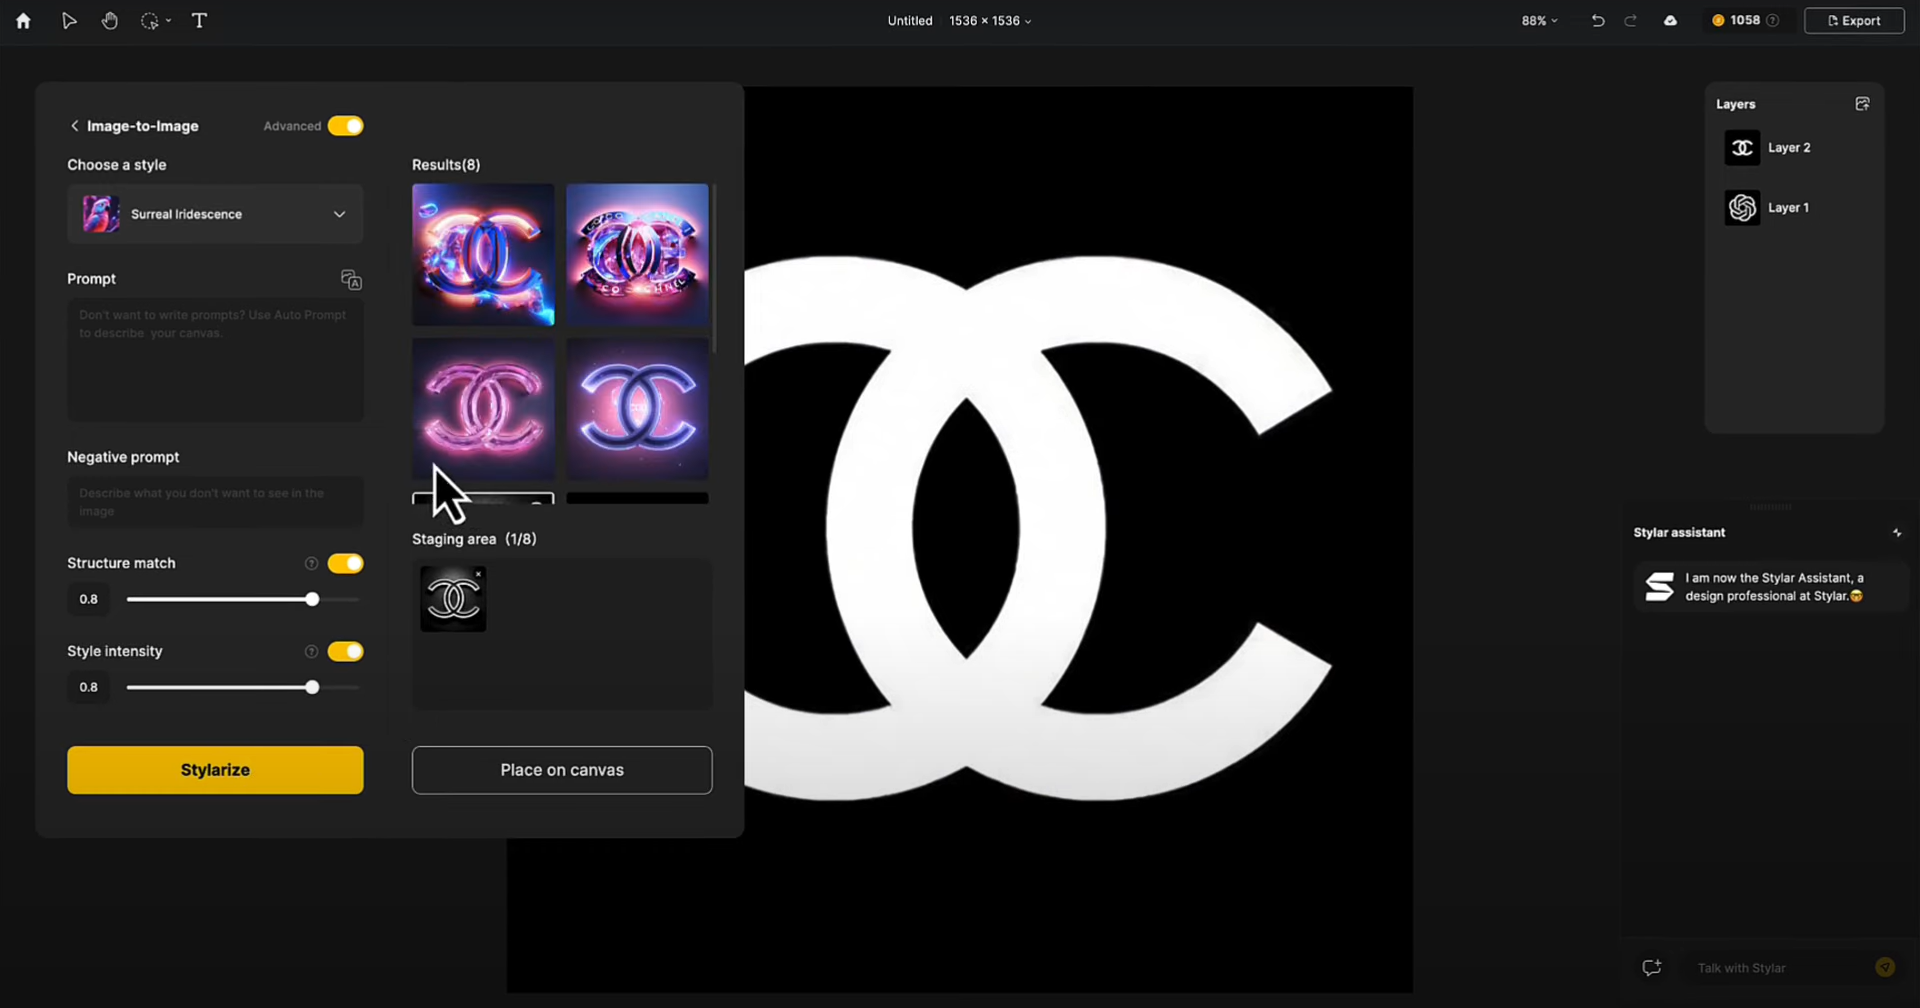This screenshot has height=1008, width=1920.
Task: Click the Undo icon
Action: pyautogui.click(x=1597, y=20)
